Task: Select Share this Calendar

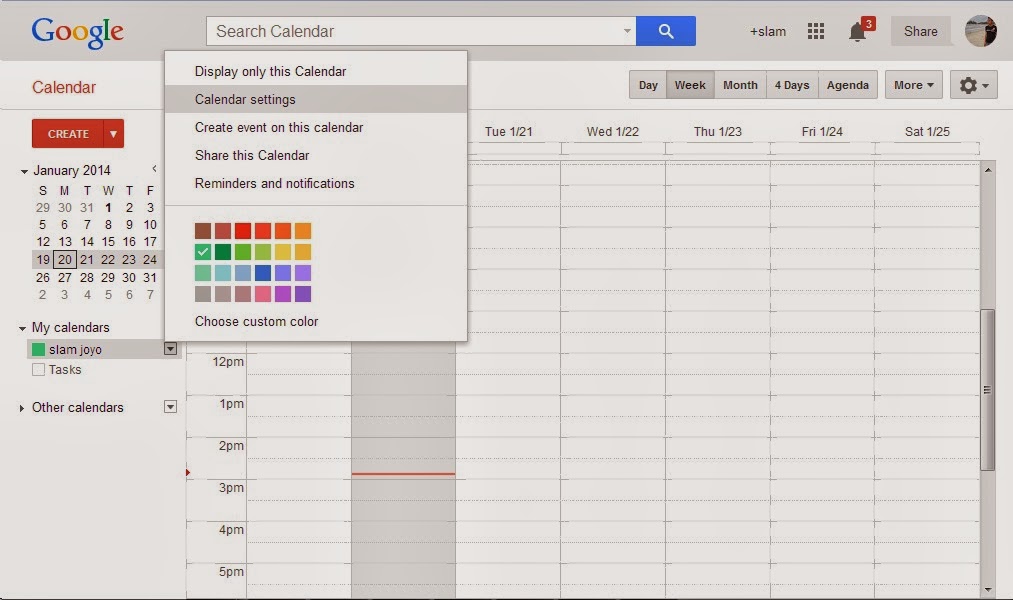Action: [315, 155]
